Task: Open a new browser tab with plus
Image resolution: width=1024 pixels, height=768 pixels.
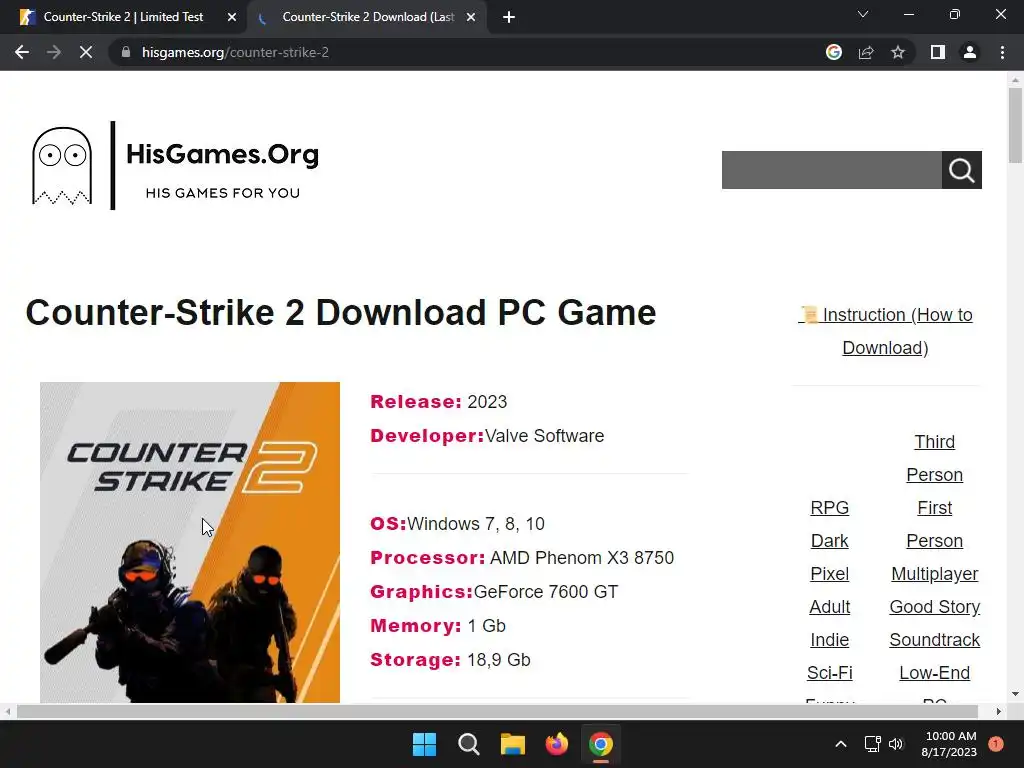Action: [509, 17]
